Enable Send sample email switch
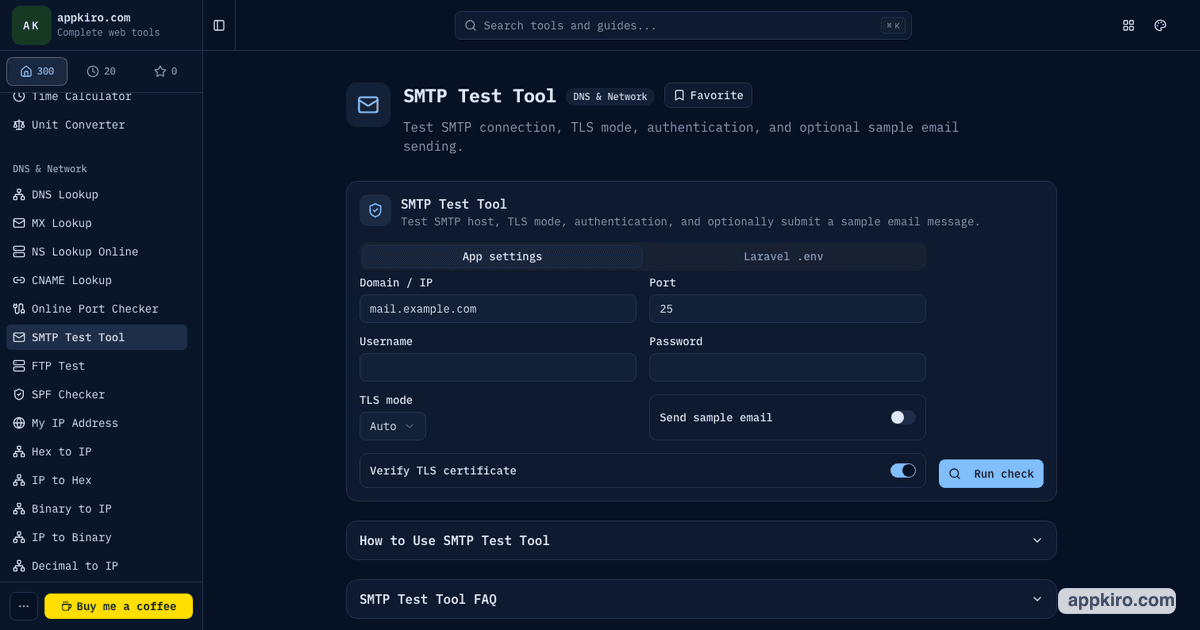The image size is (1200, 630). [903, 417]
